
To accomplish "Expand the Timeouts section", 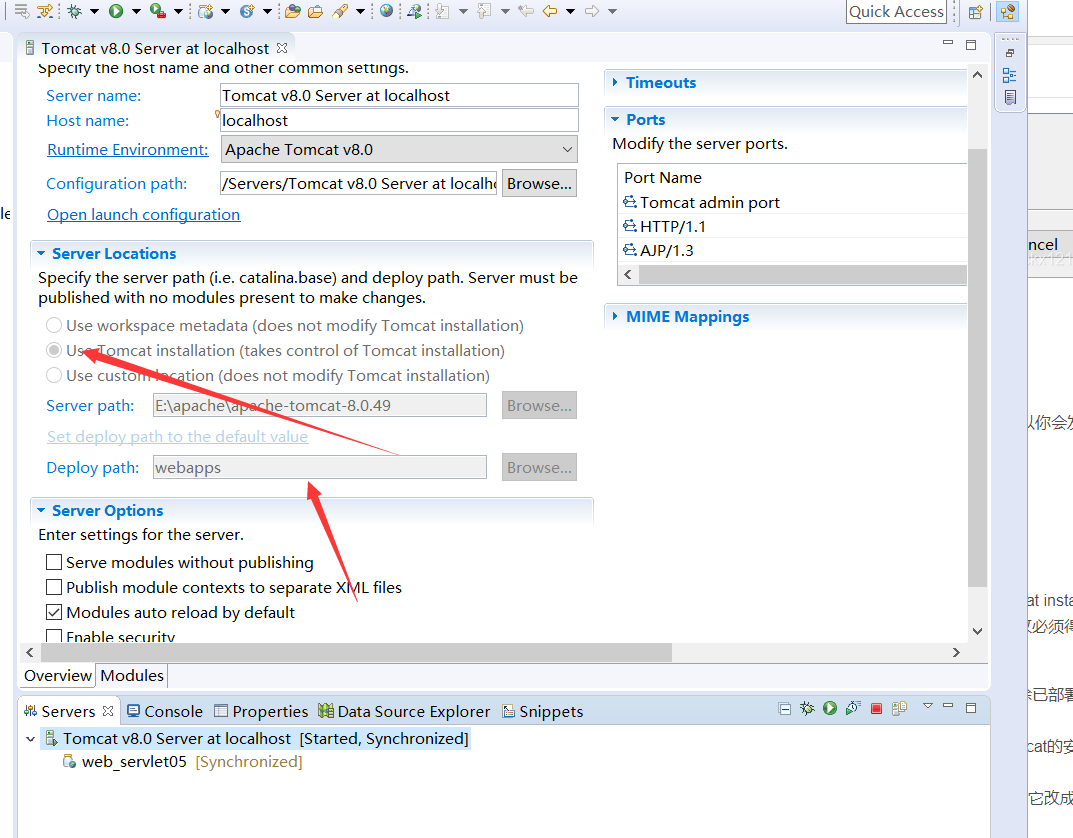I will click(x=615, y=82).
